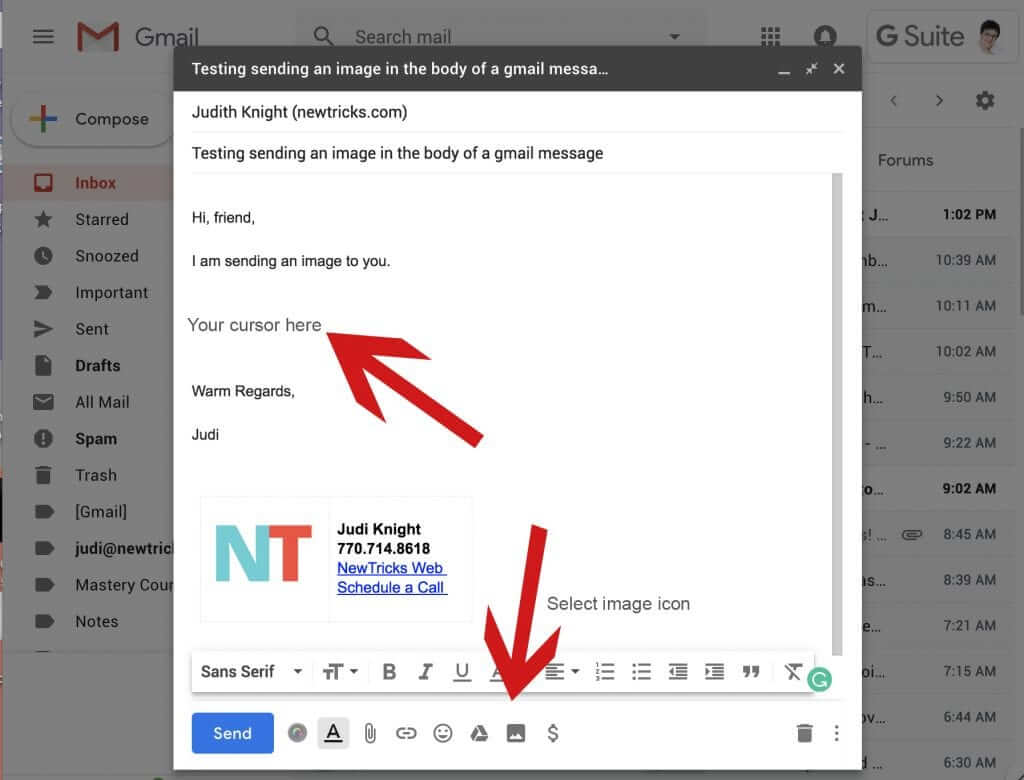Open the text color picker
The image size is (1024, 780).
(x=333, y=733)
